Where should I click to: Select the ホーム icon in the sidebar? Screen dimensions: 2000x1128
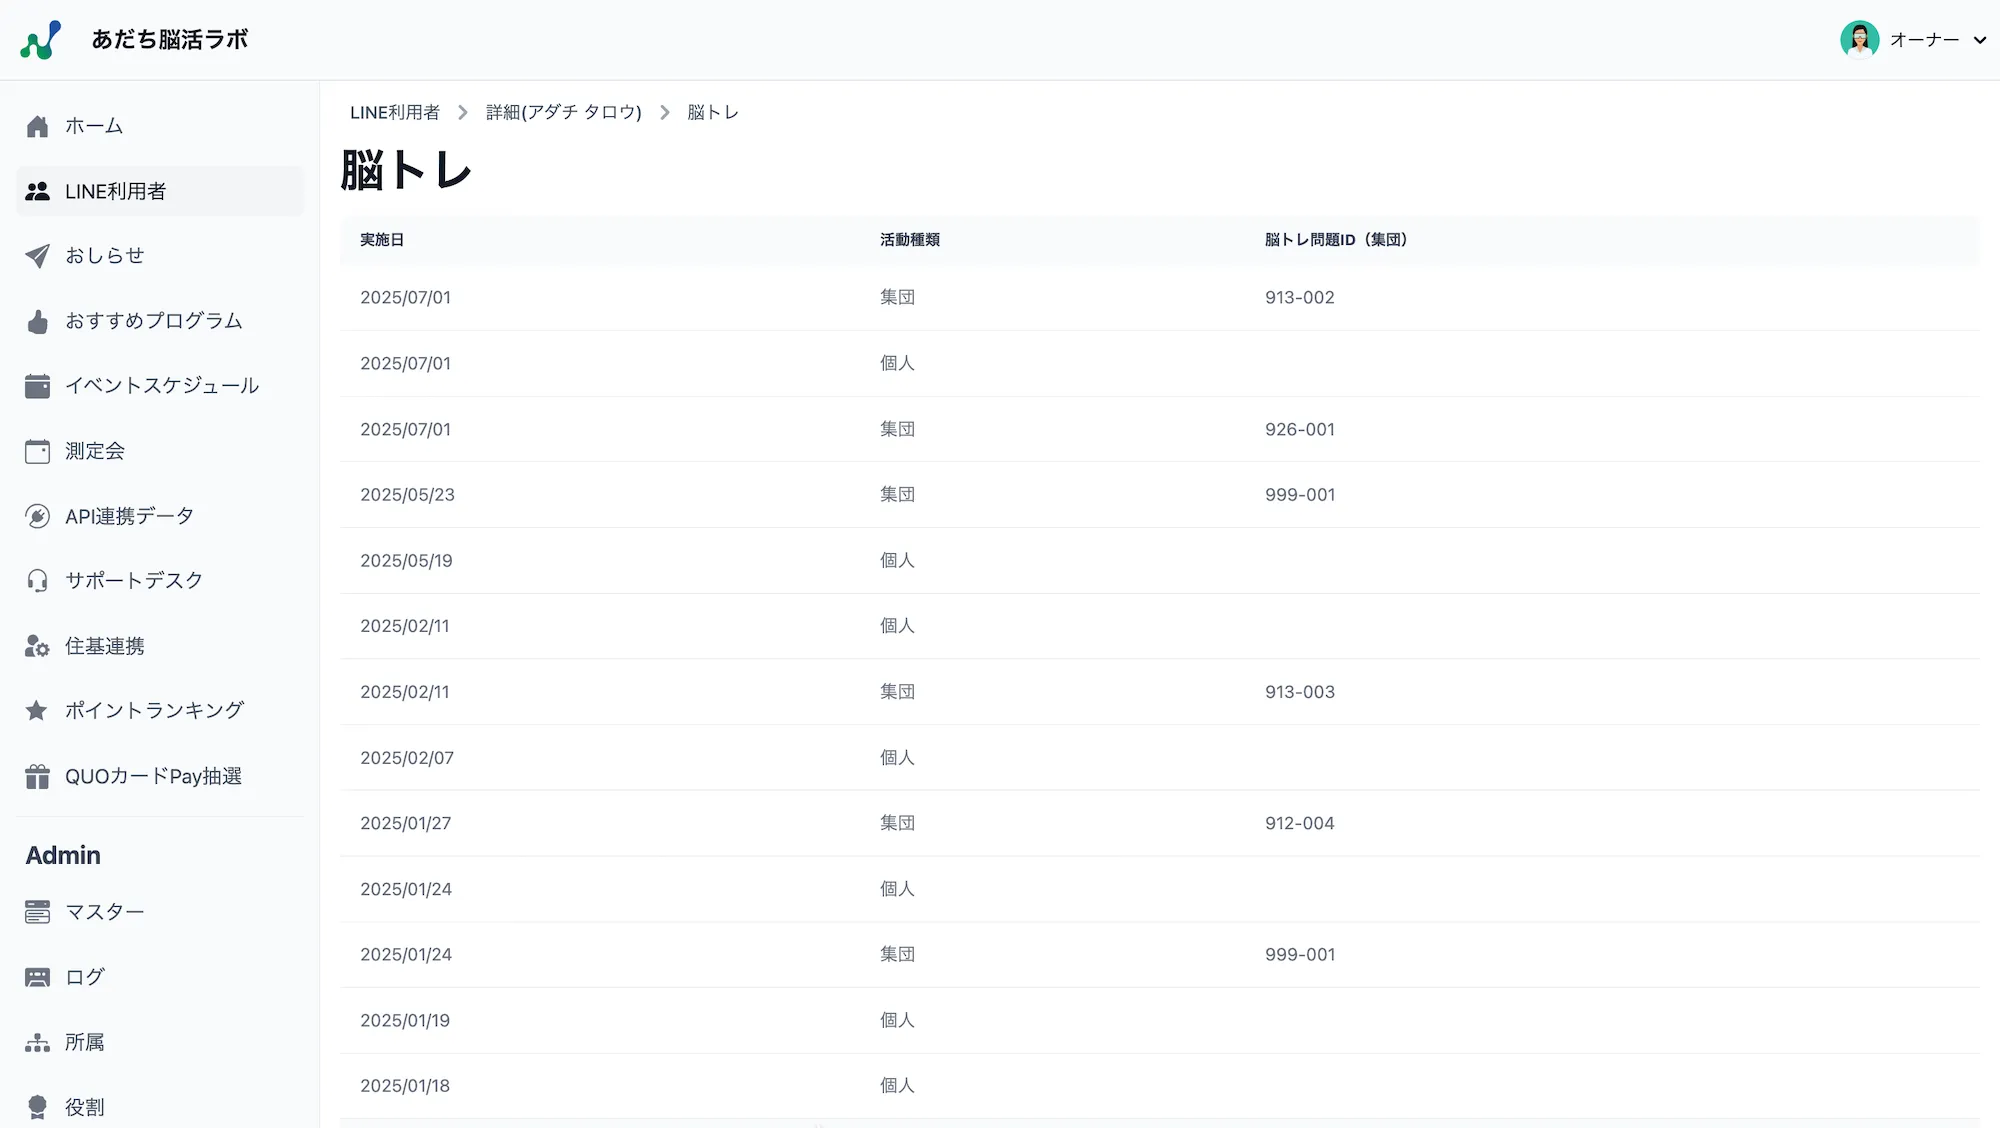37,126
